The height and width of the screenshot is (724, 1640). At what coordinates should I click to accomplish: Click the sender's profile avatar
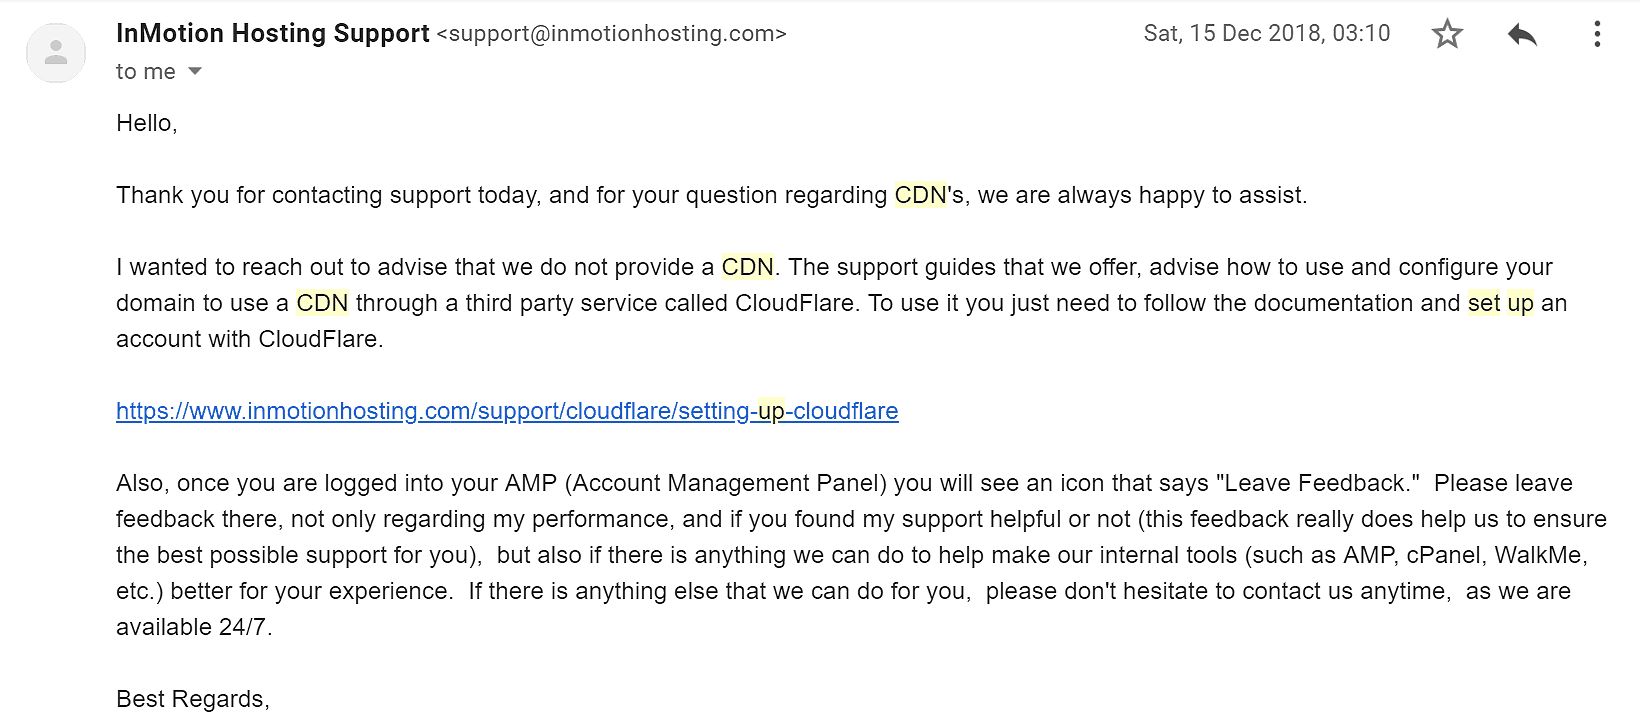[56, 53]
